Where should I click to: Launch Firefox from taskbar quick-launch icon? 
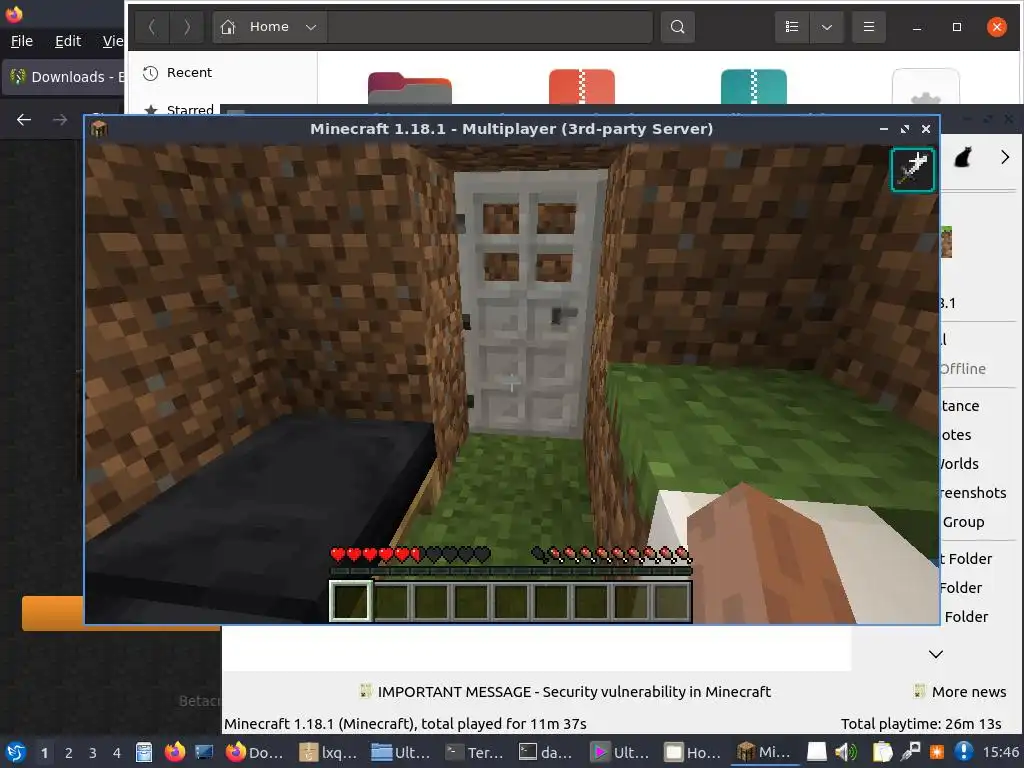click(x=174, y=752)
